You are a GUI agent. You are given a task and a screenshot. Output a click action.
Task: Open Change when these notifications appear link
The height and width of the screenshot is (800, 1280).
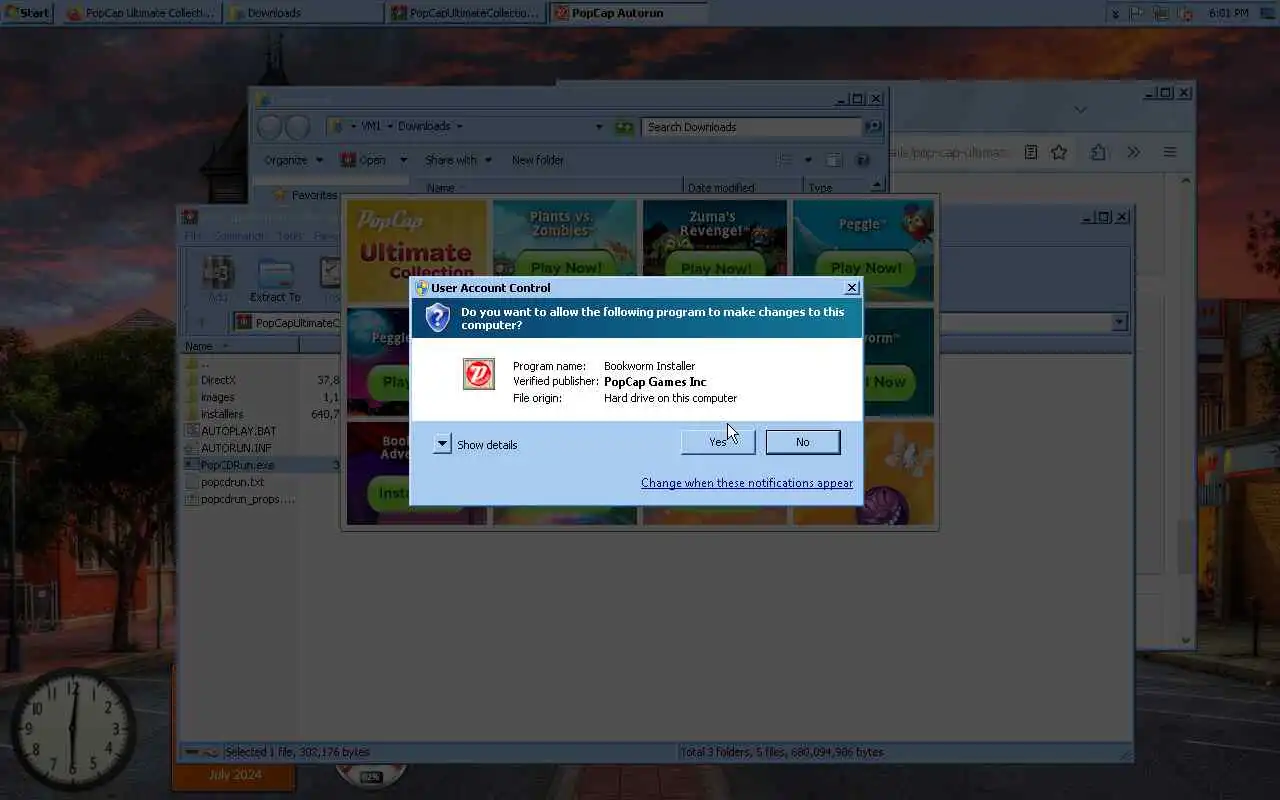pyautogui.click(x=747, y=483)
